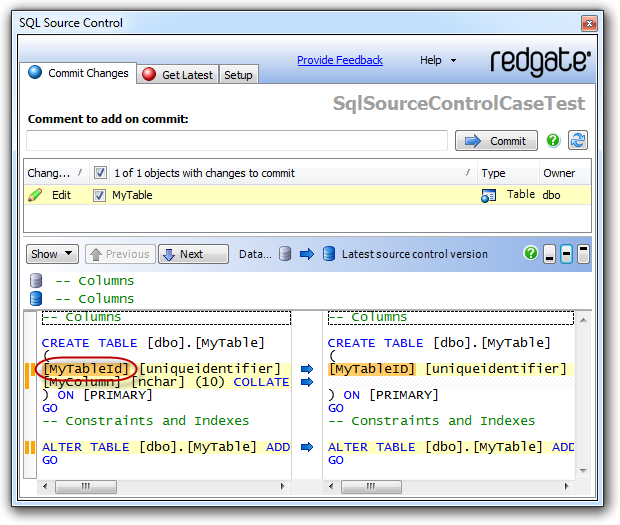The image size is (620, 525).
Task: Switch to the Get Latest tab
Action: point(178,74)
